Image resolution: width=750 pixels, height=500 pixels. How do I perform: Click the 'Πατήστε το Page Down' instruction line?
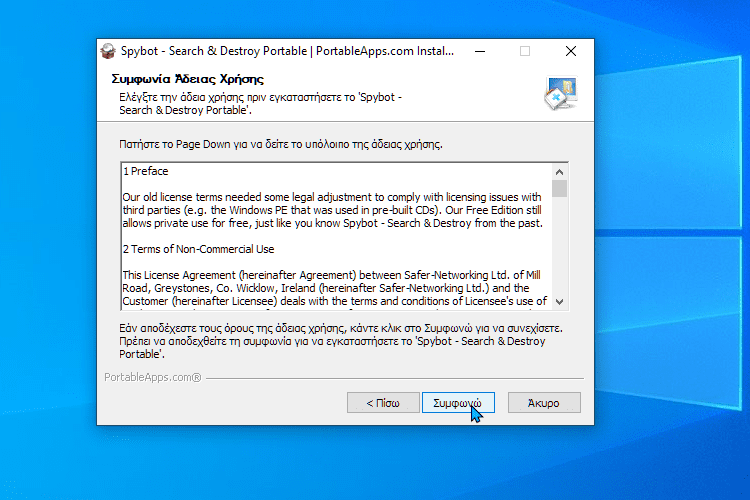coord(281,144)
